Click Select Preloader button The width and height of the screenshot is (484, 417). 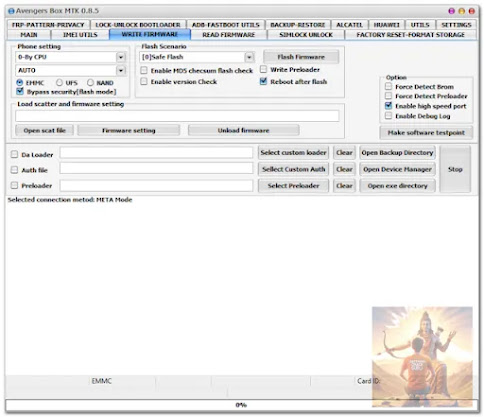[293, 186]
